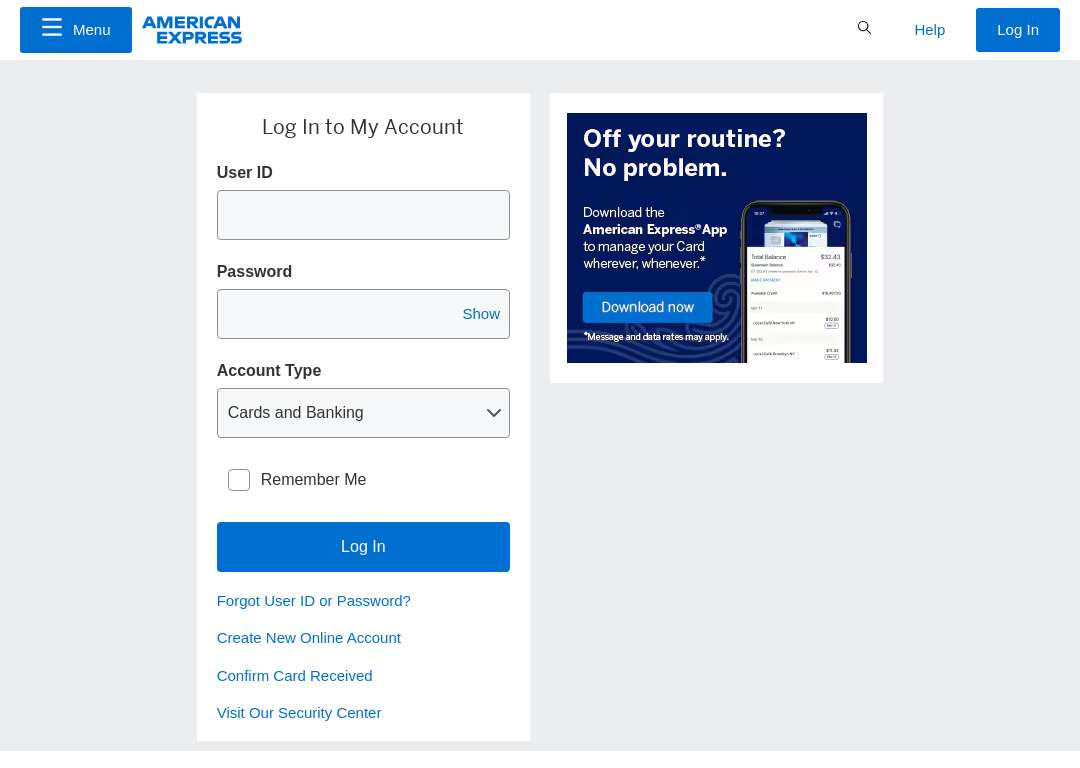Submit the form with Log In button

[x=363, y=547]
